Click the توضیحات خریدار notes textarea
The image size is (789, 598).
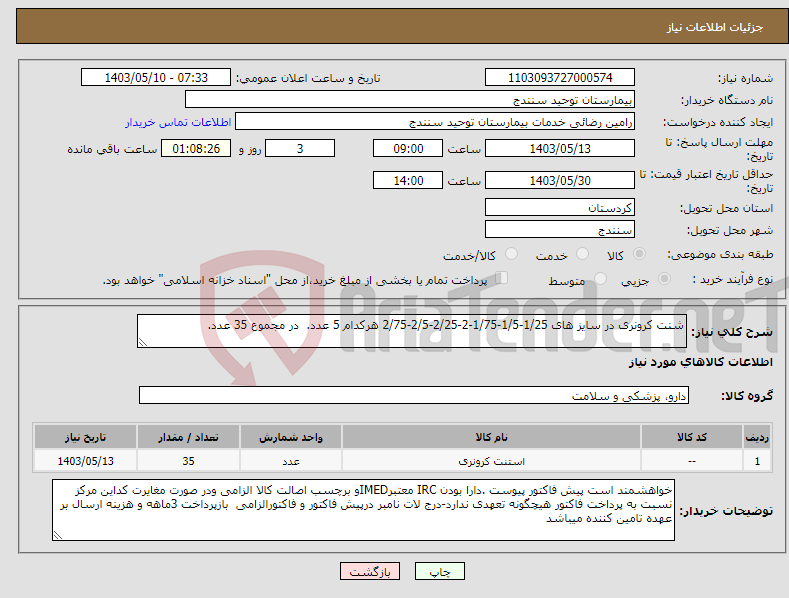click(363, 510)
